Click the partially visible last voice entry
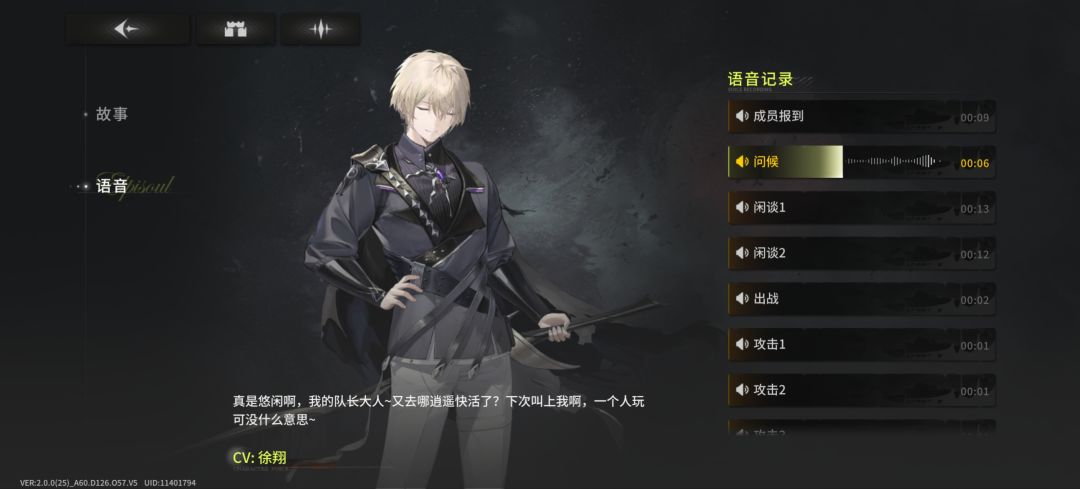This screenshot has width=1080, height=489. click(x=862, y=427)
